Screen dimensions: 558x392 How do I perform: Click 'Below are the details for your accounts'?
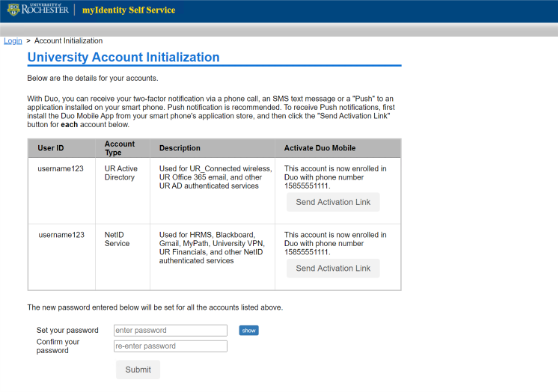tap(93, 78)
